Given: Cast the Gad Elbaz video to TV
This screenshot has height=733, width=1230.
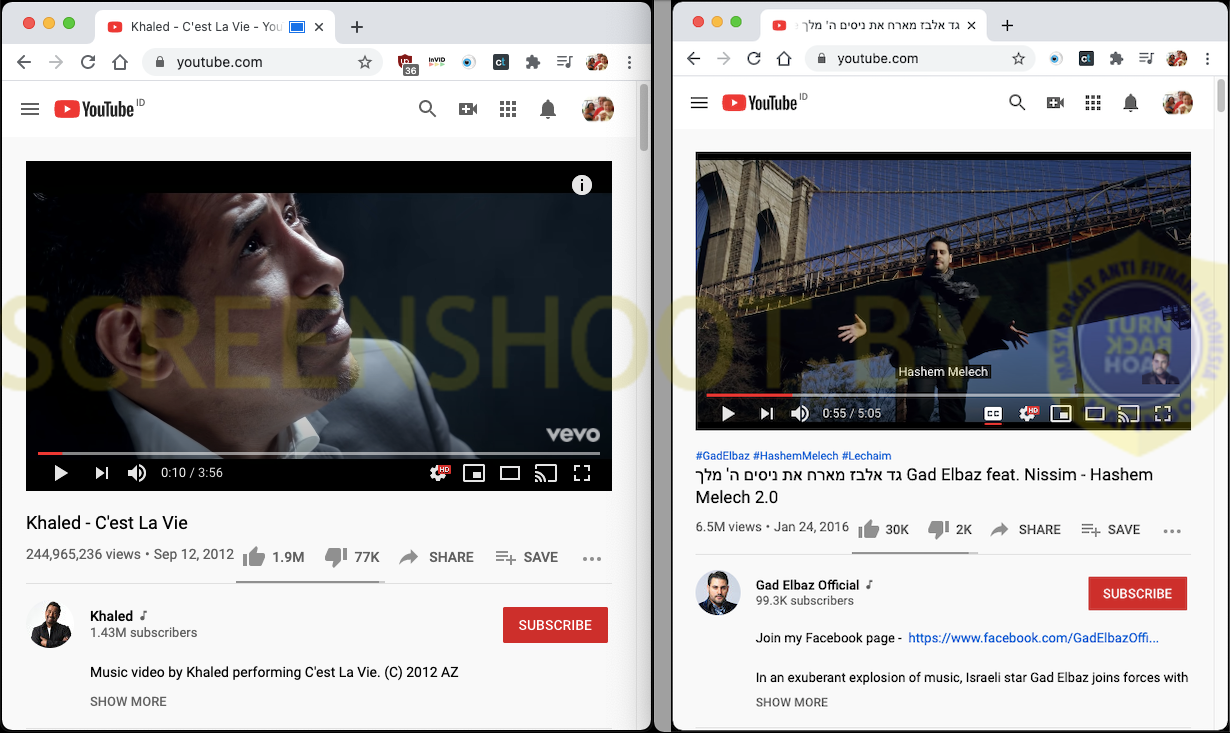Looking at the screenshot, I should 1129,413.
